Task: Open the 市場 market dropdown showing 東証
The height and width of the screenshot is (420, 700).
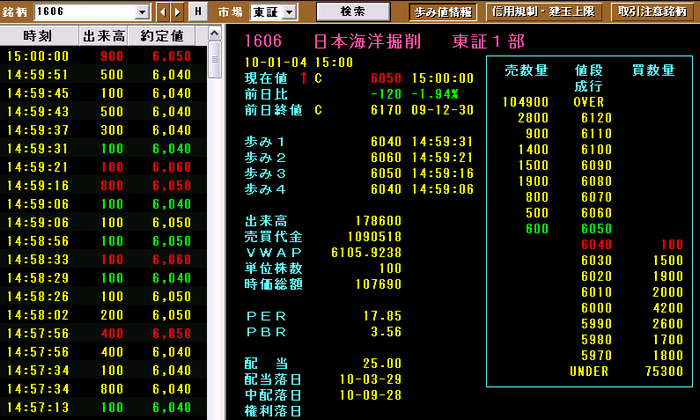Action: coord(274,12)
